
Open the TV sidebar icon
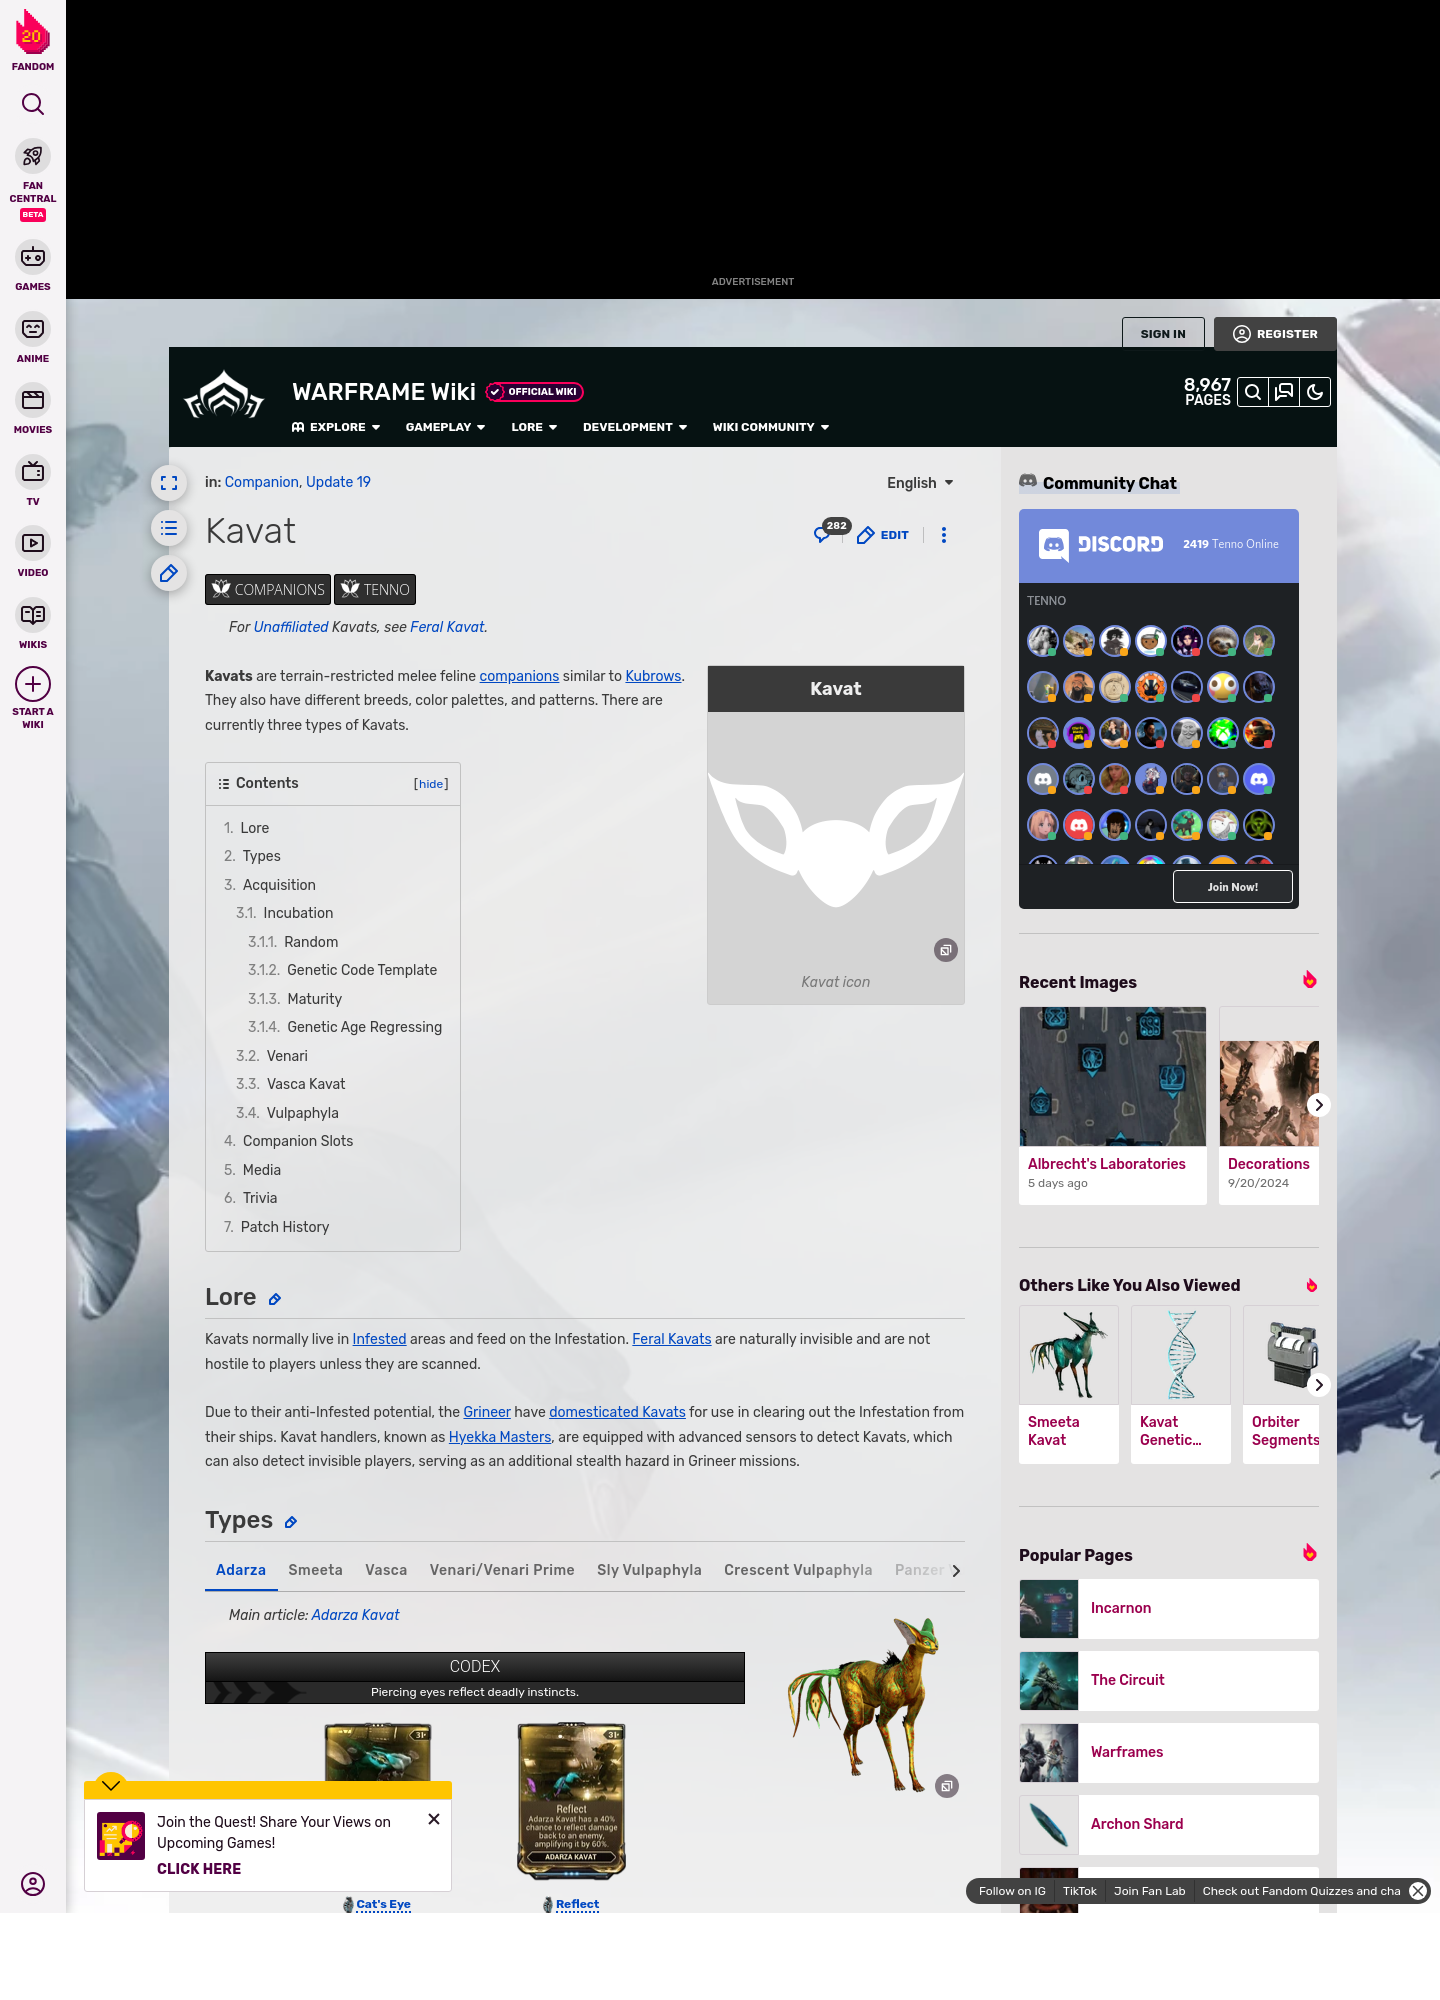tap(33, 471)
